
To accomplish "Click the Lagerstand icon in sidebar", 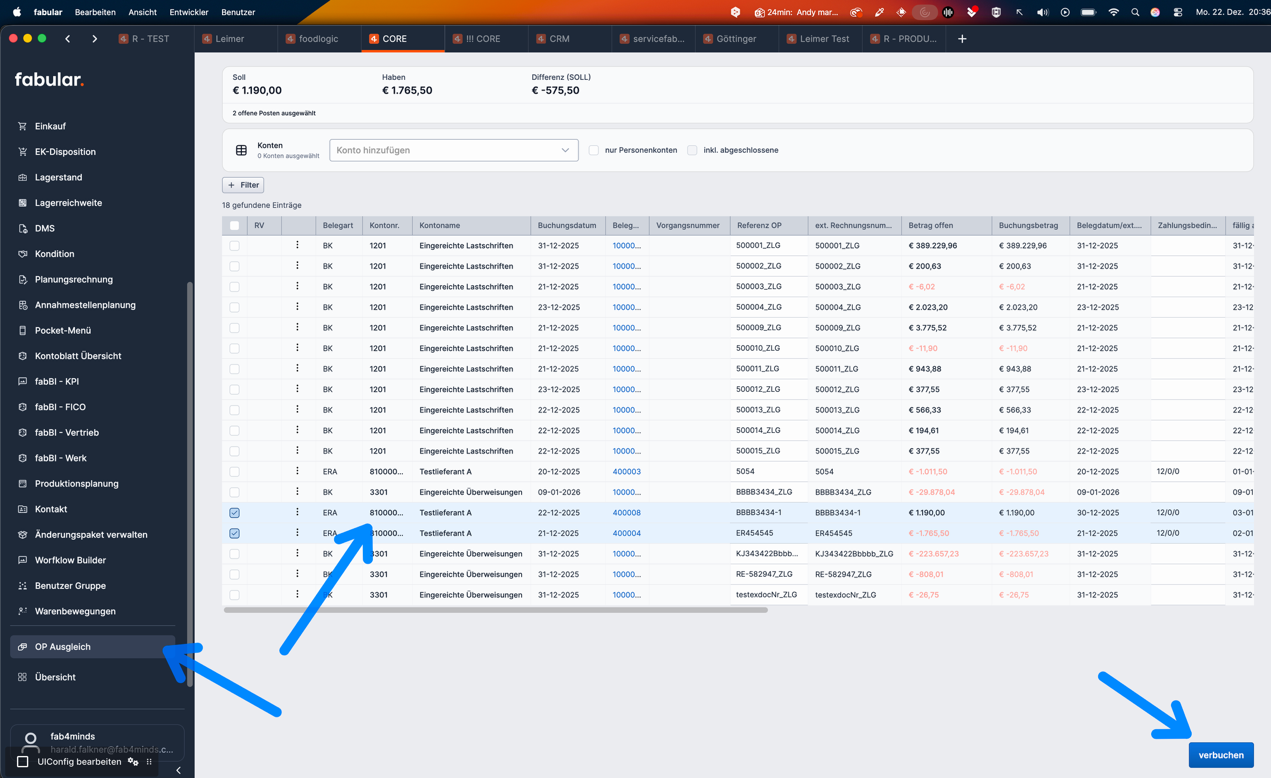I will tap(23, 177).
